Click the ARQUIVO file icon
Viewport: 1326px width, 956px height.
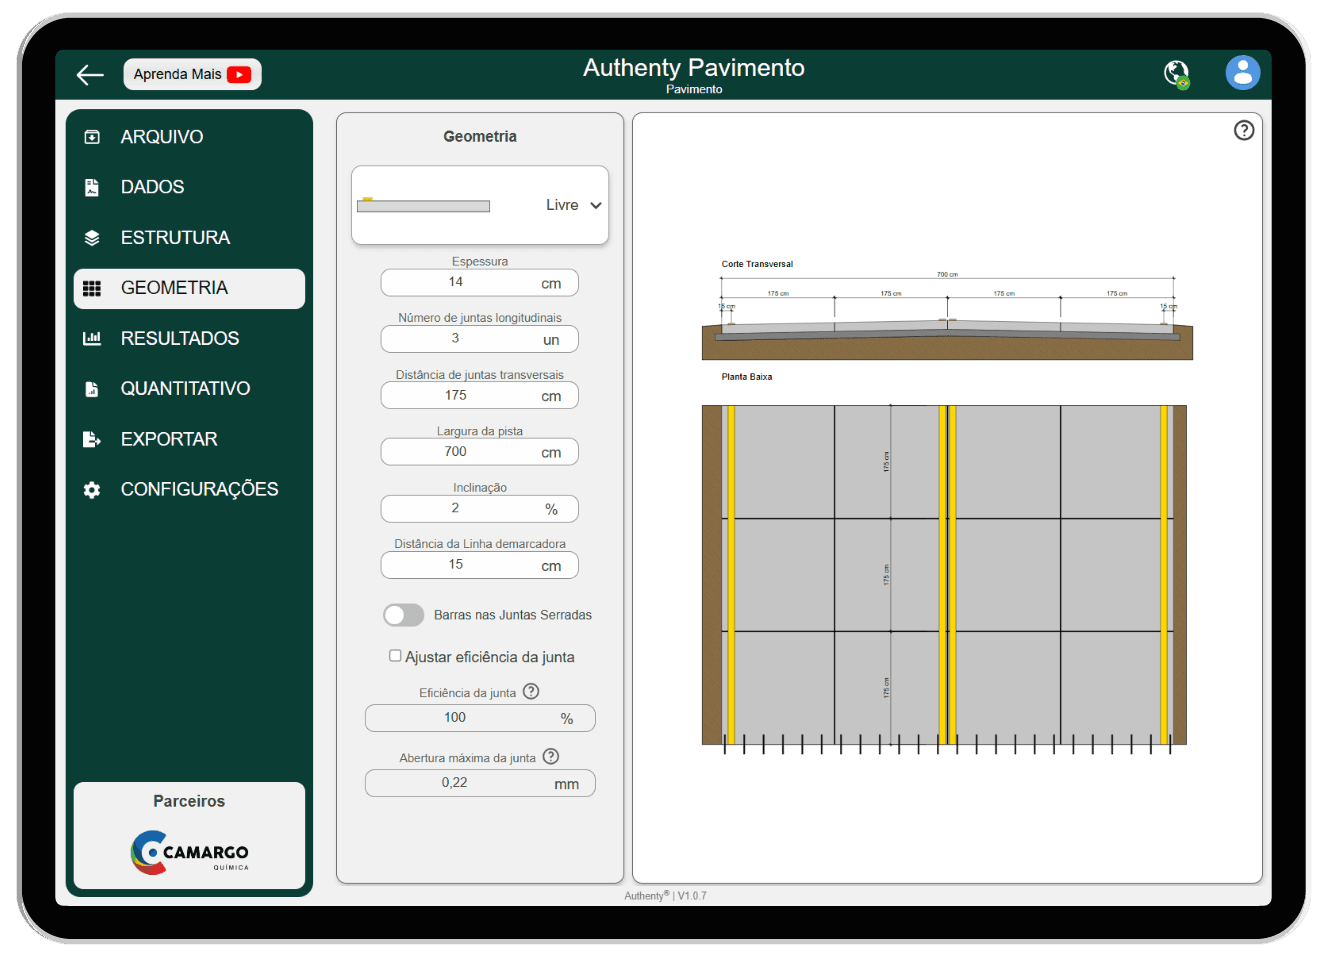click(92, 137)
